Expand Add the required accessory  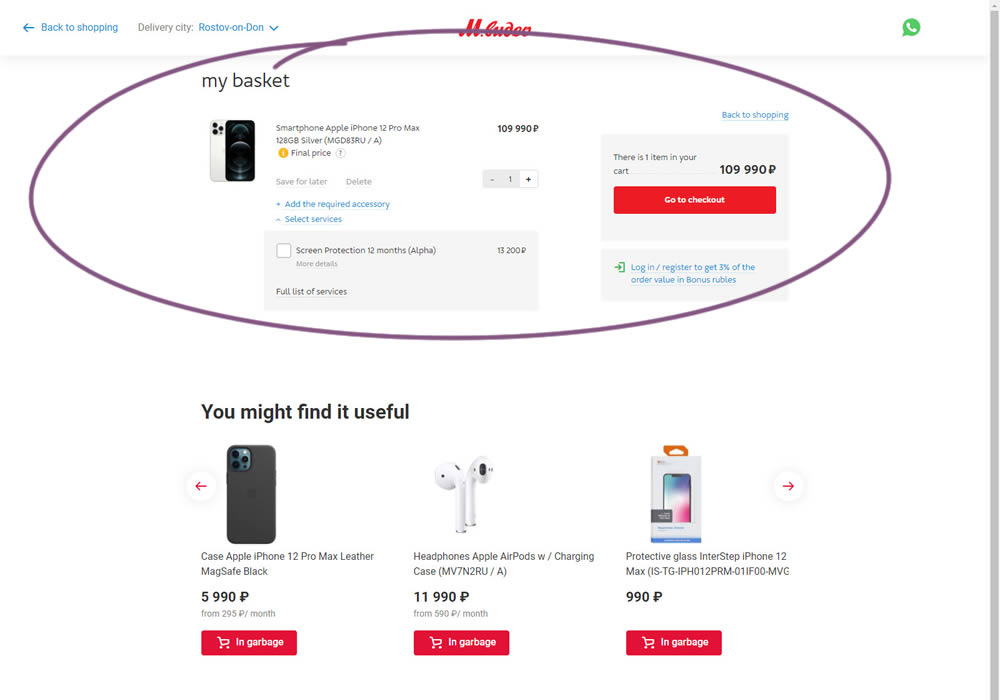coord(336,204)
